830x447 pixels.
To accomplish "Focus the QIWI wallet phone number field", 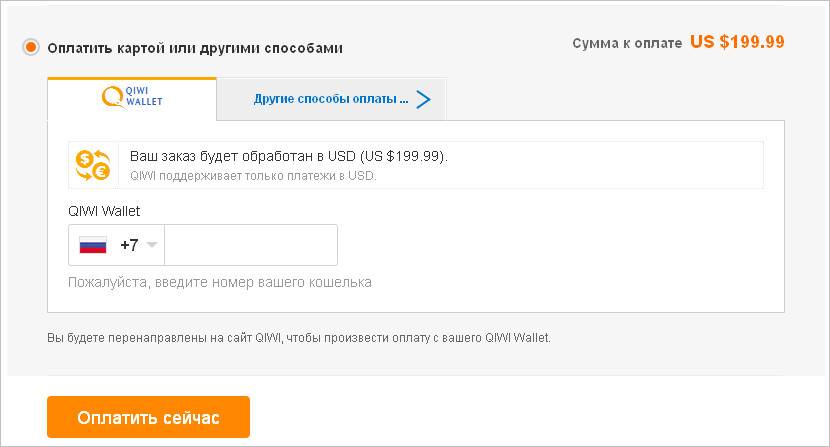I will (250, 245).
